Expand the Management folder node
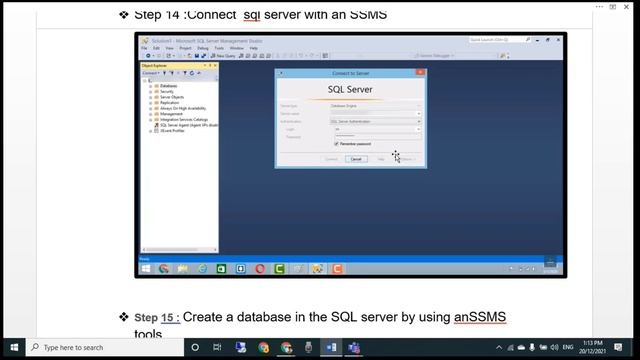Screen dimensions: 640x360 click(151, 114)
